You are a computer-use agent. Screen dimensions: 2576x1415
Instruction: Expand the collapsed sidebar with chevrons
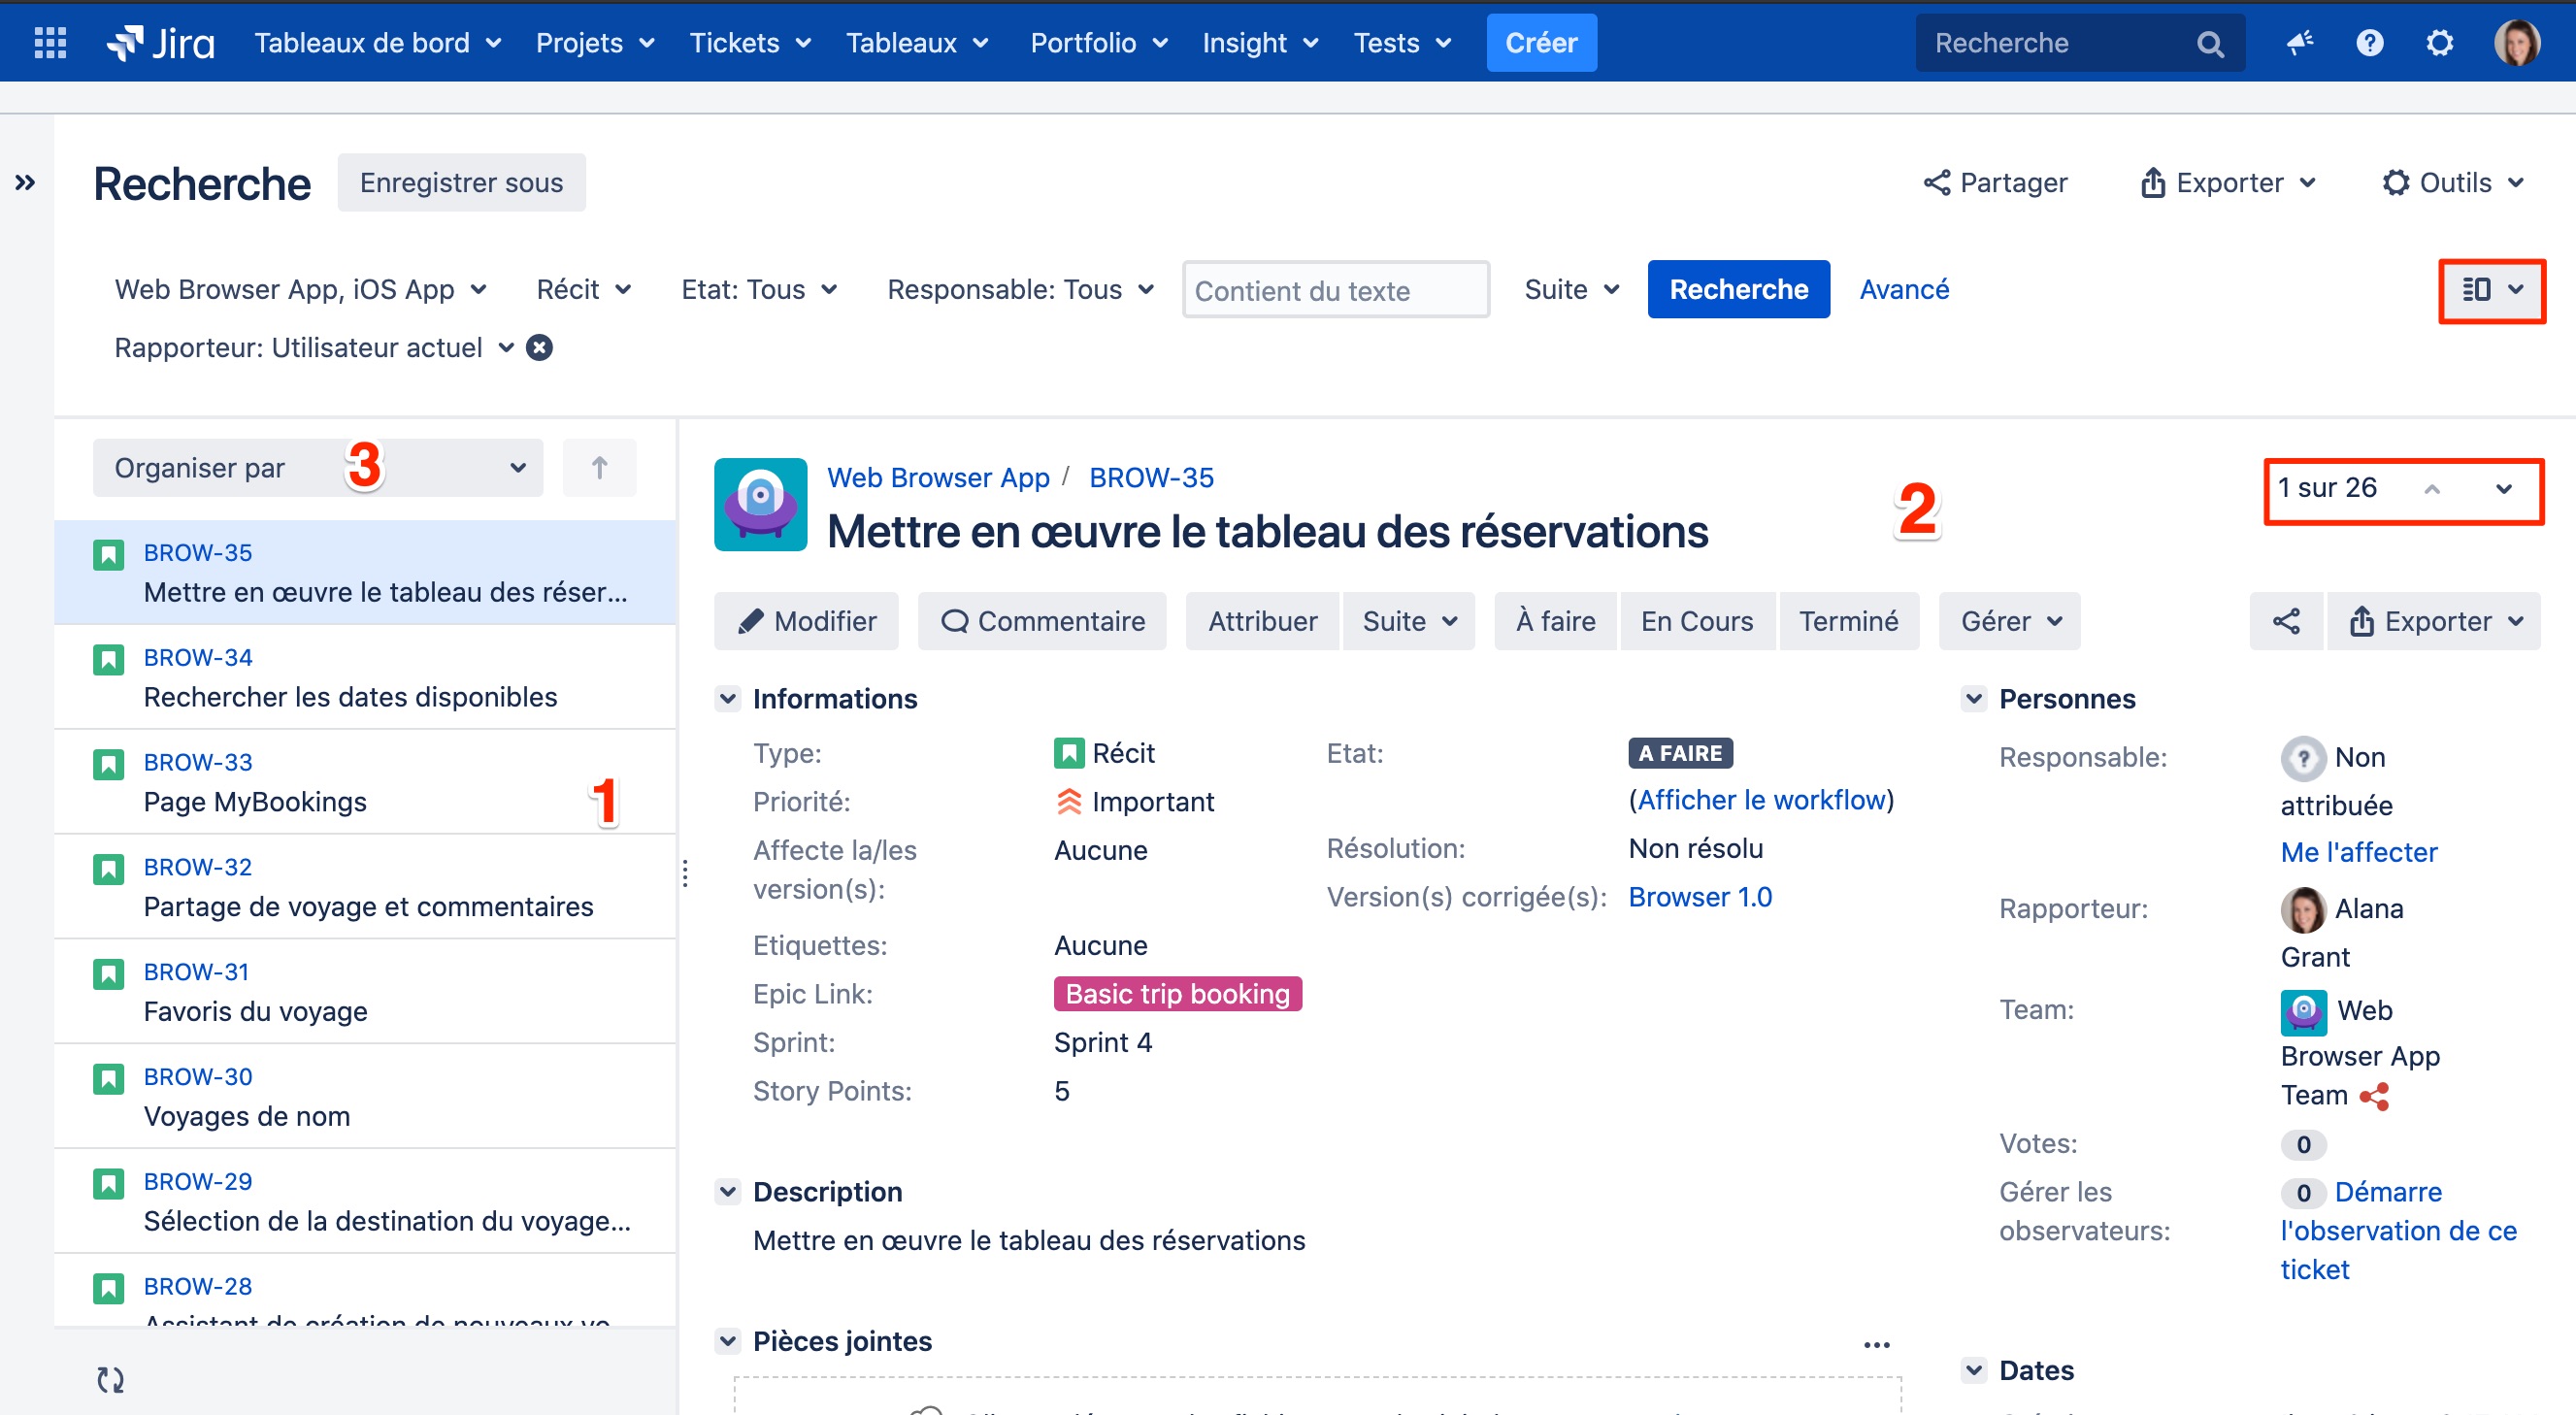25,182
